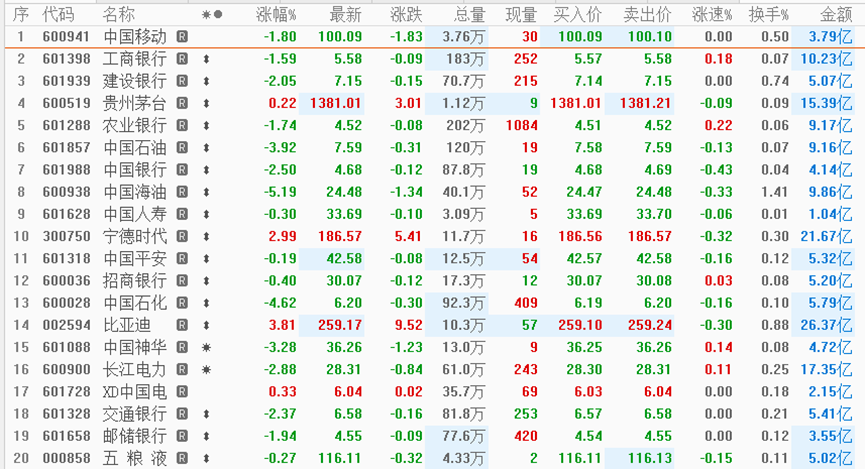Sort by the 涨速% column header

[x=712, y=14]
